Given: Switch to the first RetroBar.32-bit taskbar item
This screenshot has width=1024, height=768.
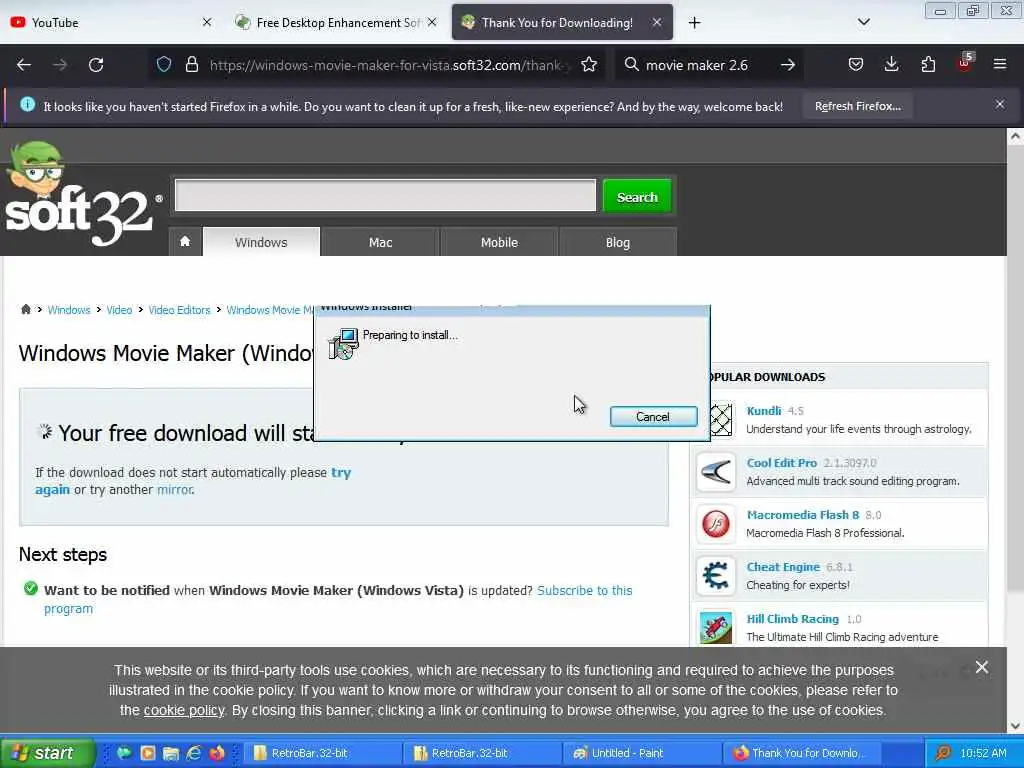Looking at the screenshot, I should pos(321,753).
